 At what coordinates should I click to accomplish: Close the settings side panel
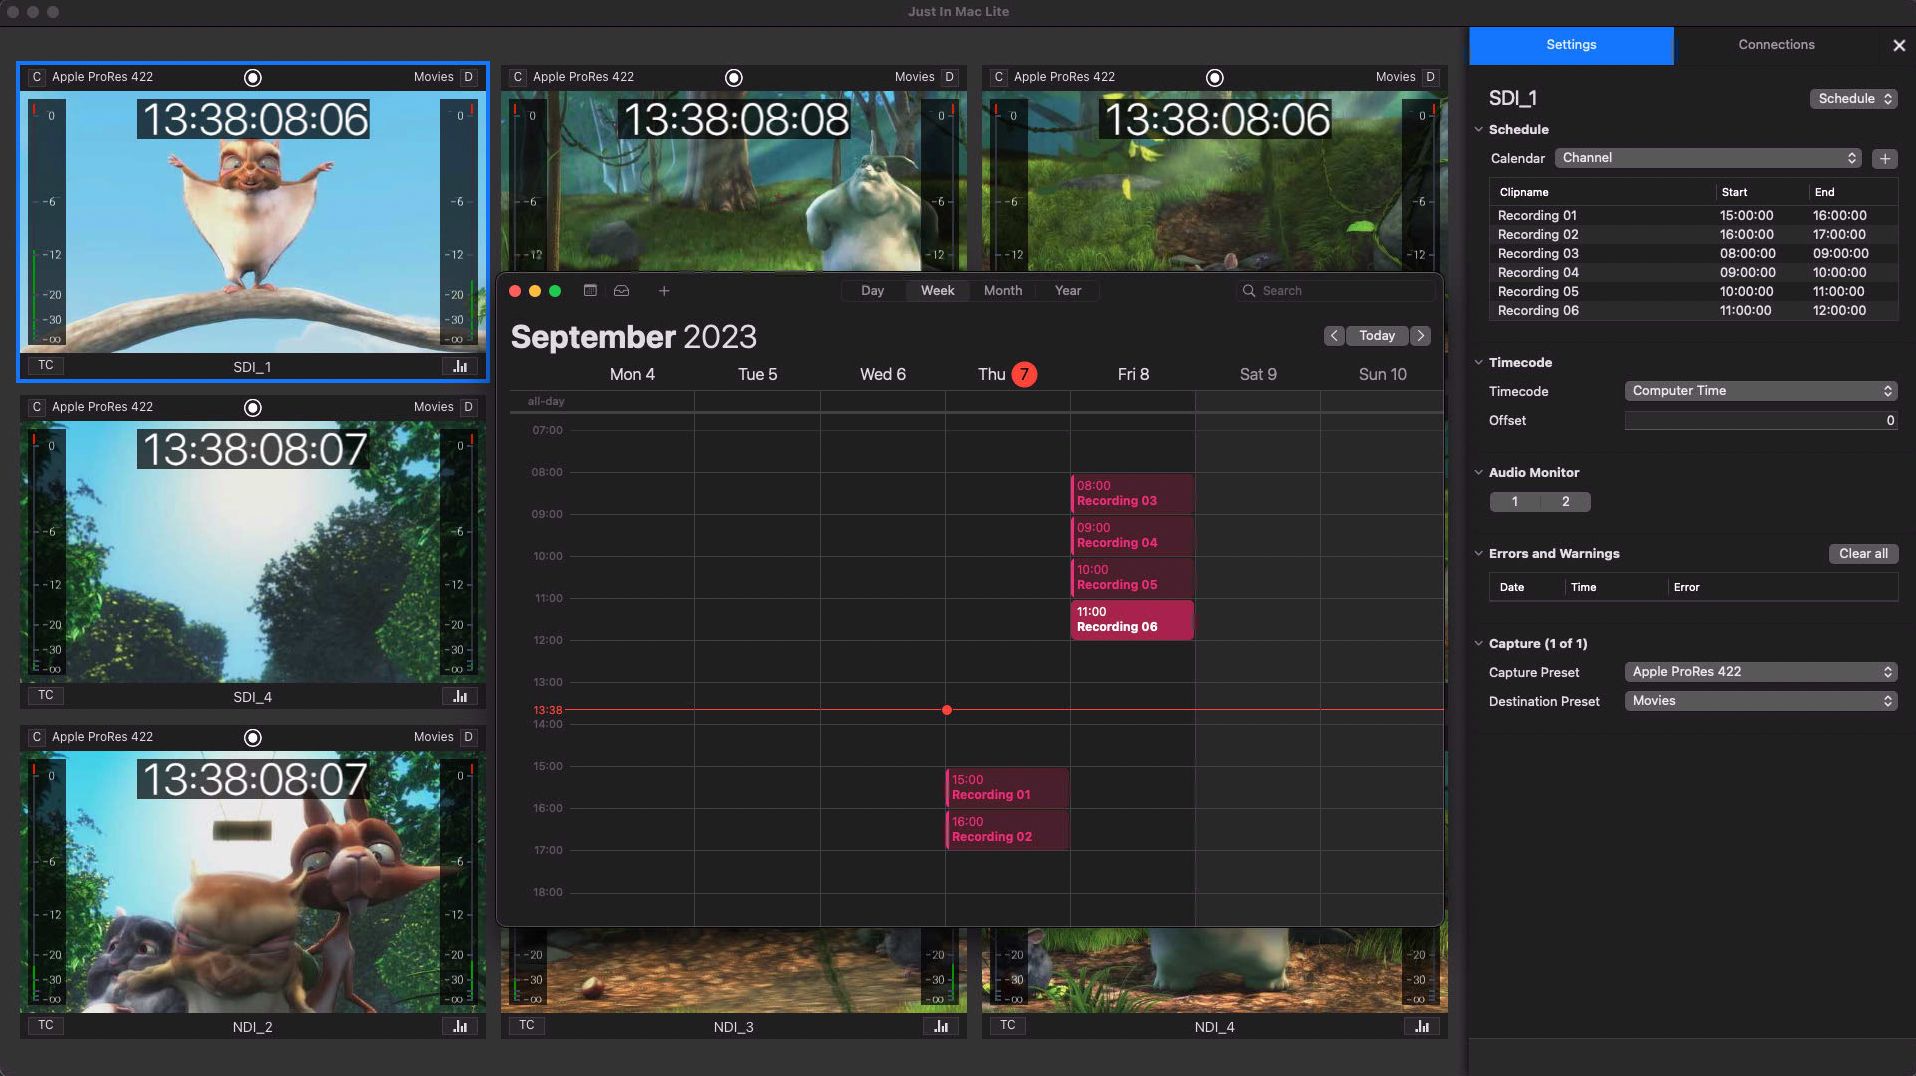(1898, 46)
